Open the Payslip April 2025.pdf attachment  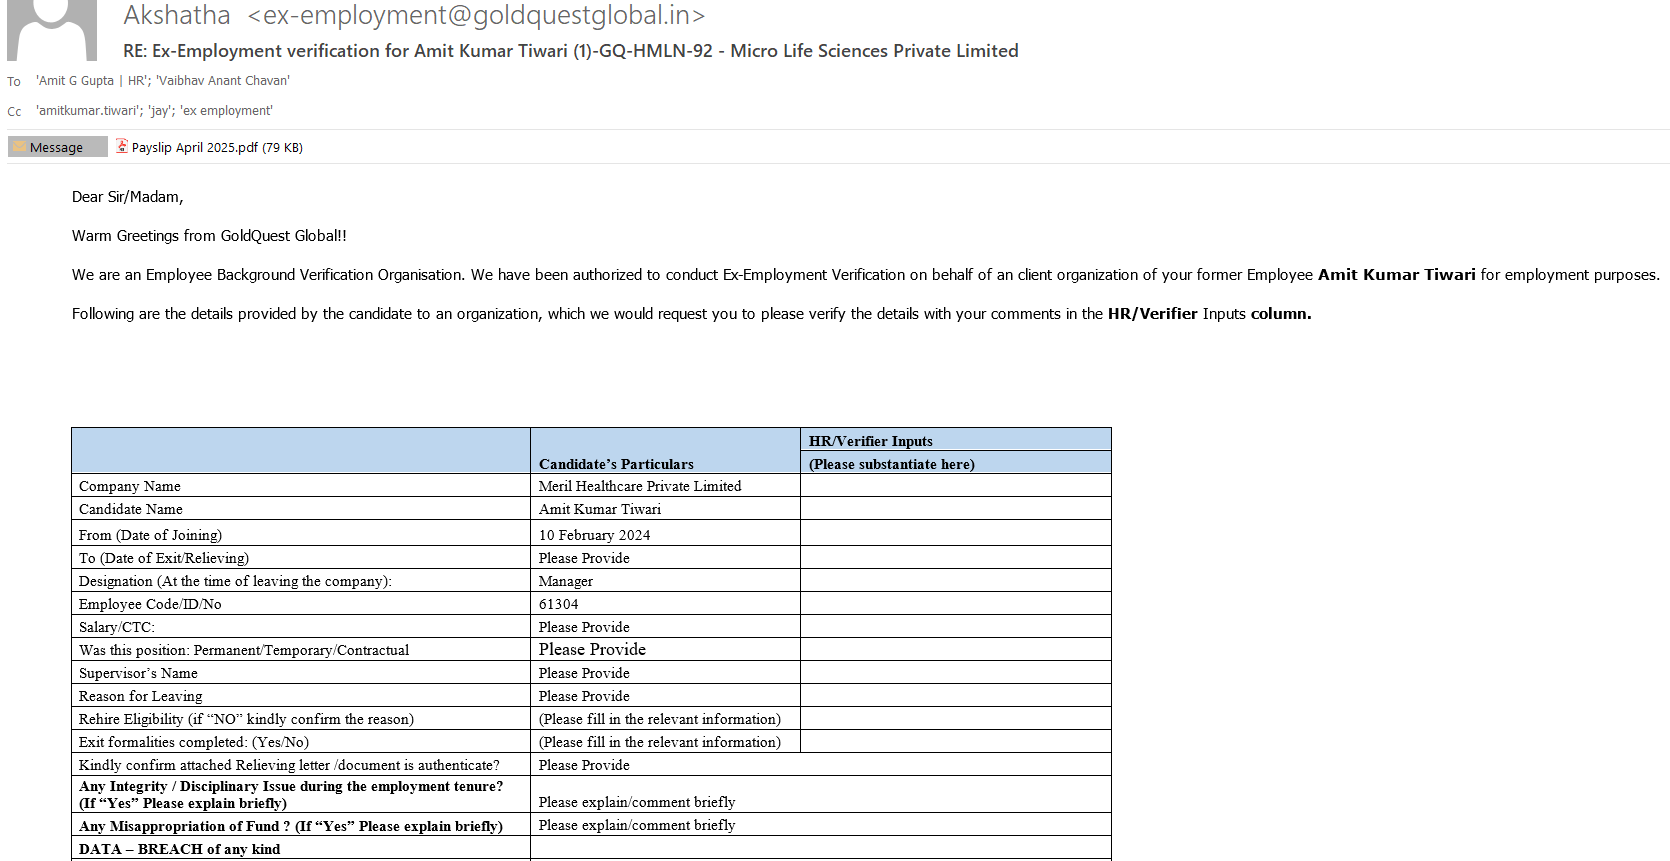coord(209,147)
